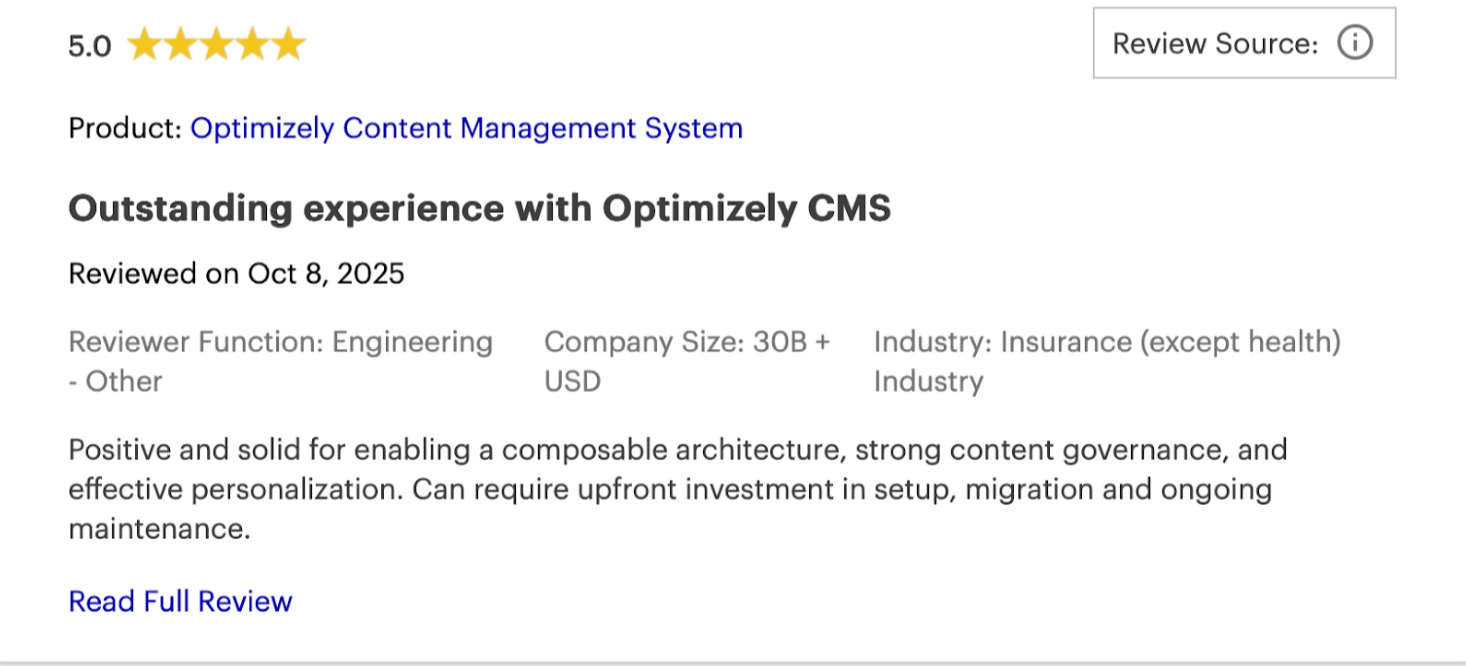1466x666 pixels.
Task: Click the grey divider line below the review
Action: [x=733, y=662]
